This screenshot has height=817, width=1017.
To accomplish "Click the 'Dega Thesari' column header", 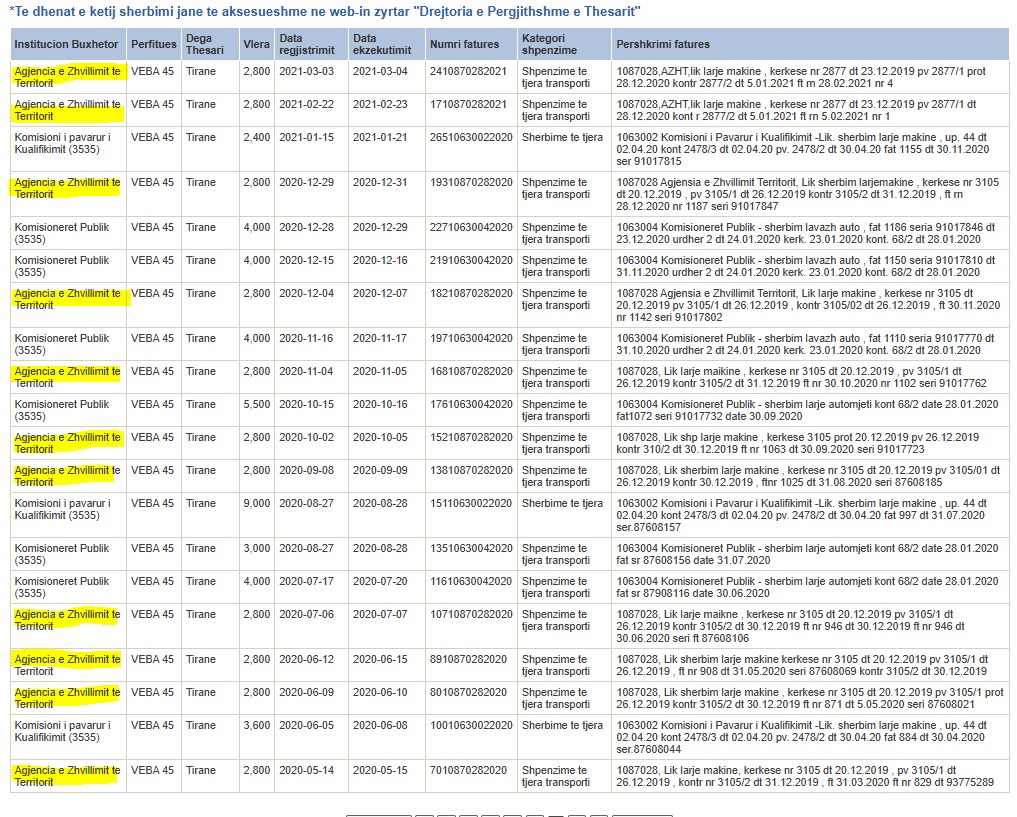I will (x=205, y=45).
